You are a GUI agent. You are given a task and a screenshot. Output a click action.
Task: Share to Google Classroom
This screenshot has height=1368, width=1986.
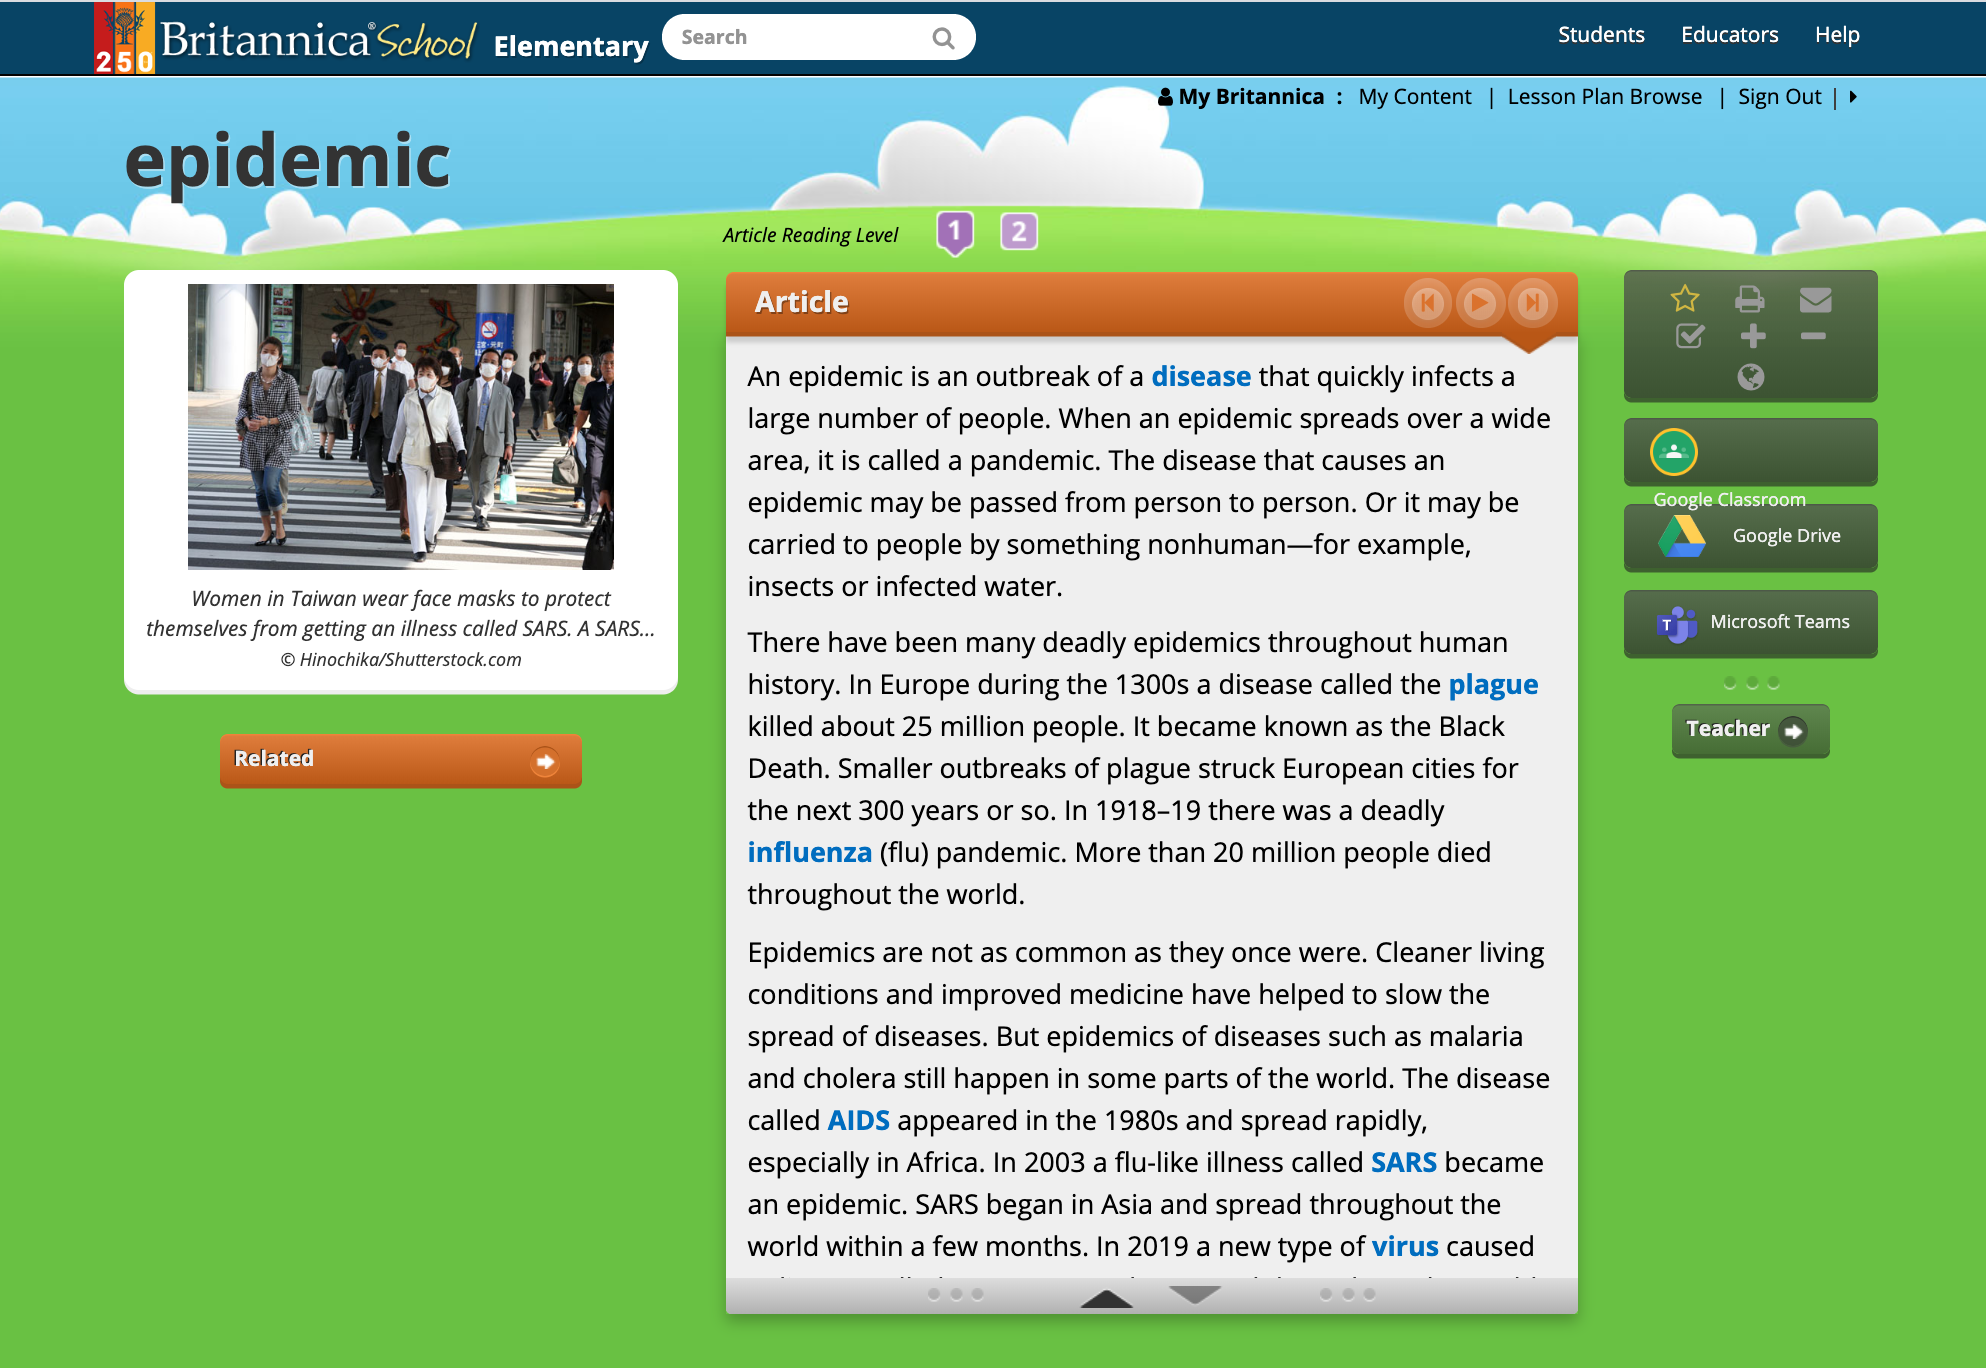1750,452
